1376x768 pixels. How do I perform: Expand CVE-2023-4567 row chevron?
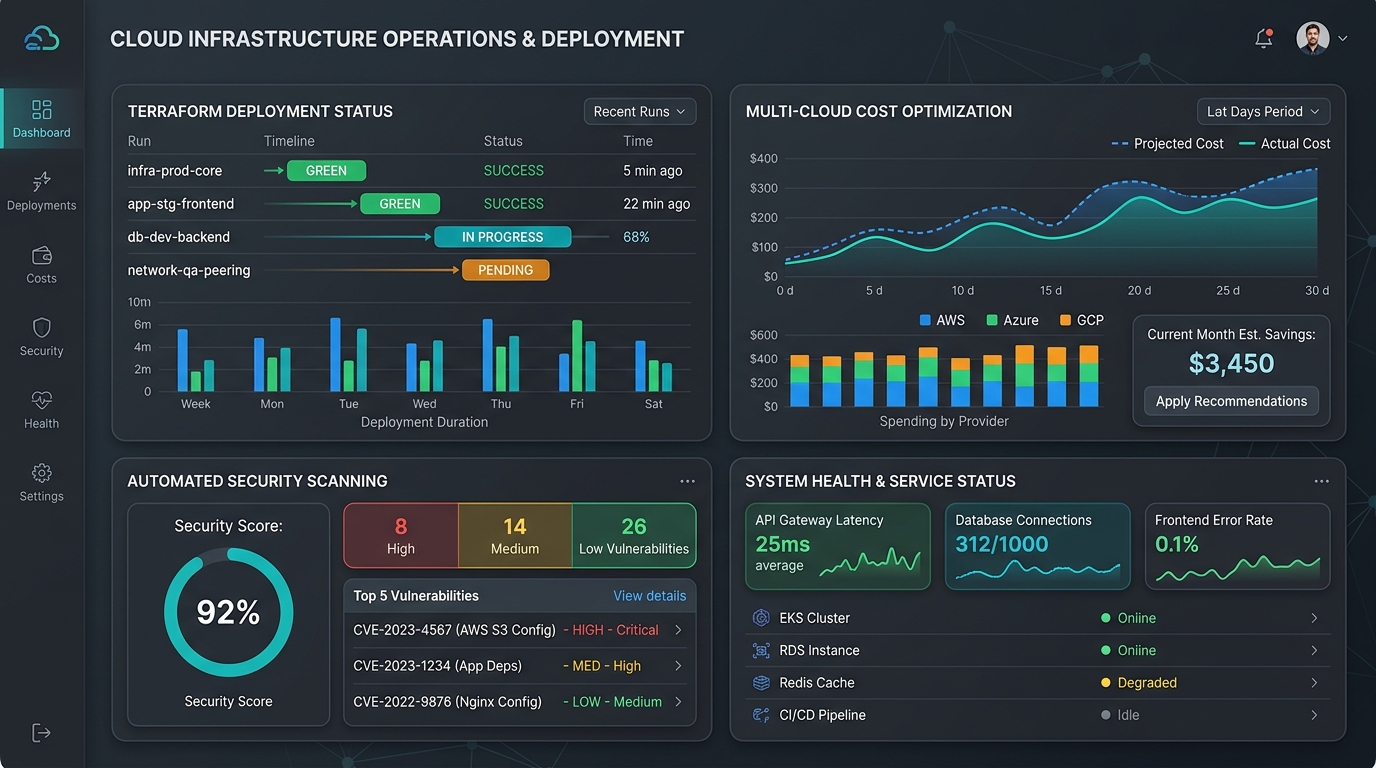tap(678, 630)
